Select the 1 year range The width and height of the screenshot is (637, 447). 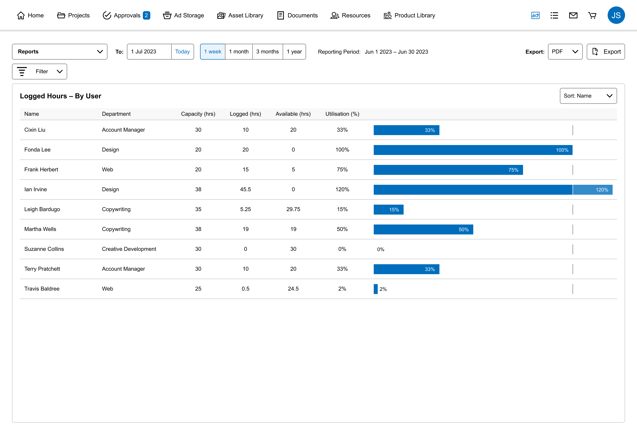(x=294, y=52)
